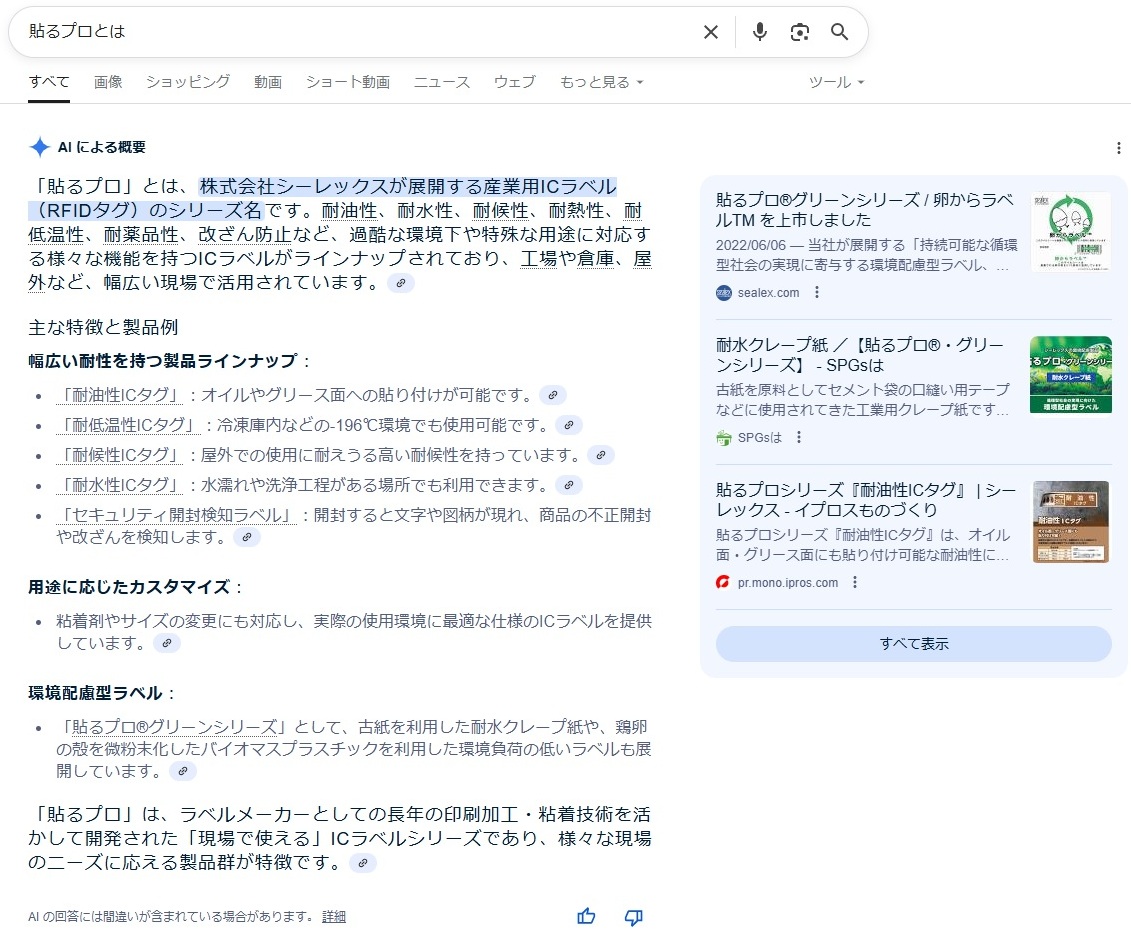The height and width of the screenshot is (943, 1131).
Task: Switch to the 画像 tab
Action: [108, 82]
